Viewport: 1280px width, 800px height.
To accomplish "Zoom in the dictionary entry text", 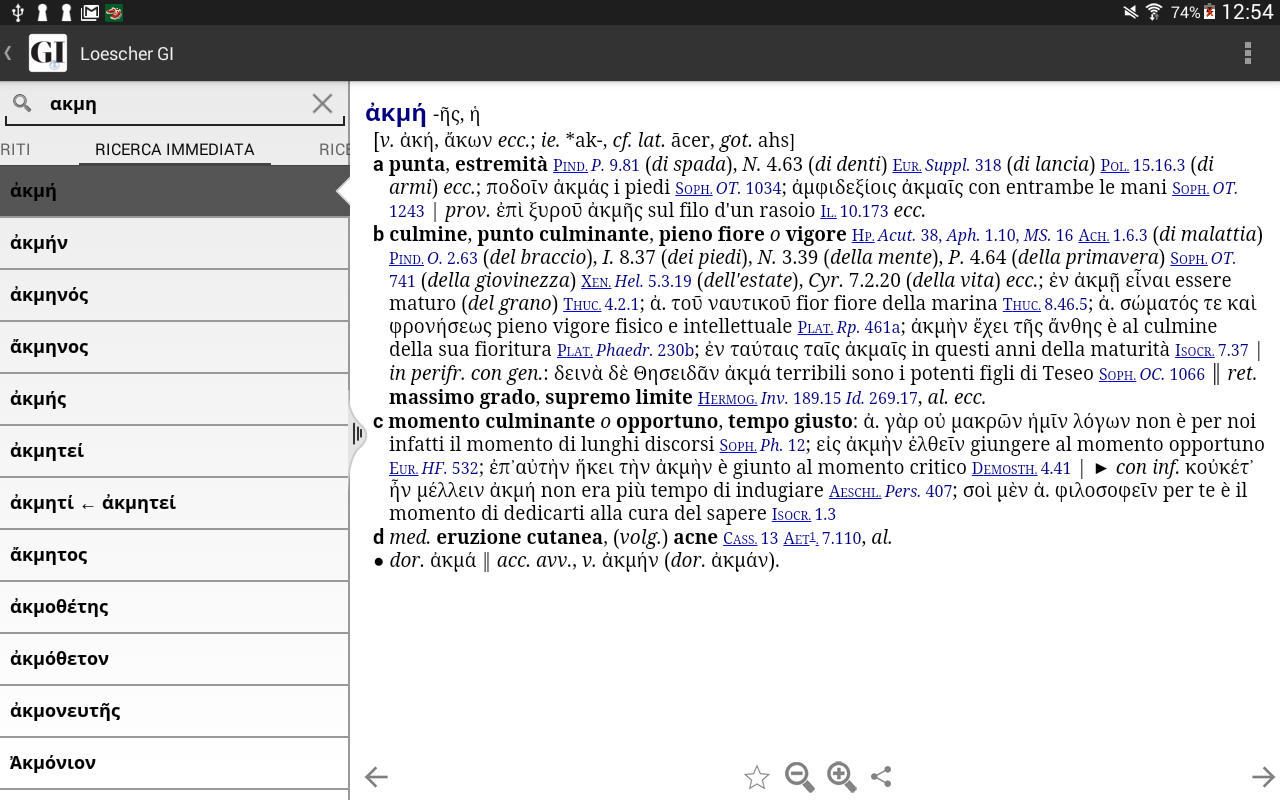I will [x=841, y=777].
